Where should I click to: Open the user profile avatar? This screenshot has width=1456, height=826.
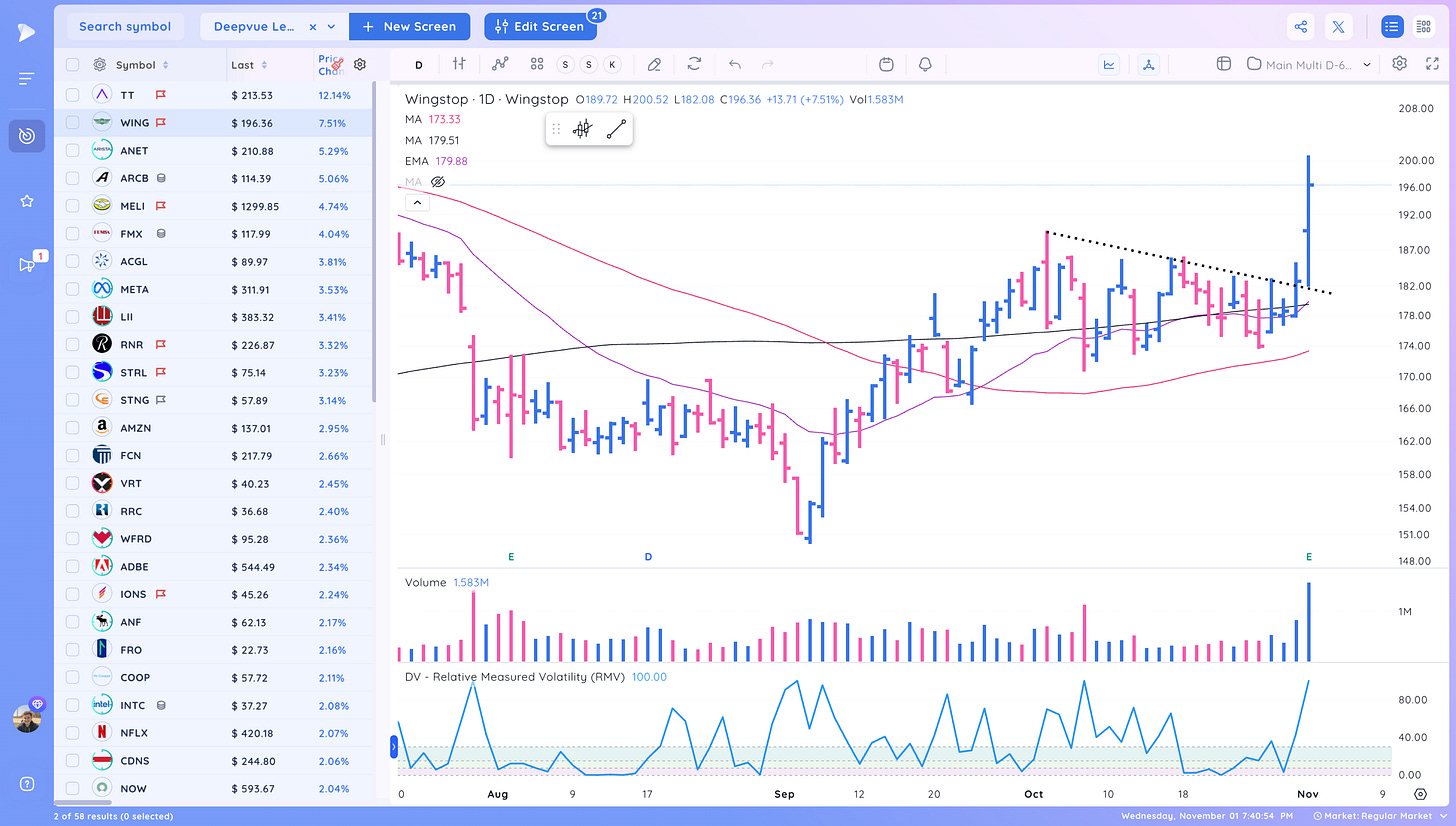27,718
